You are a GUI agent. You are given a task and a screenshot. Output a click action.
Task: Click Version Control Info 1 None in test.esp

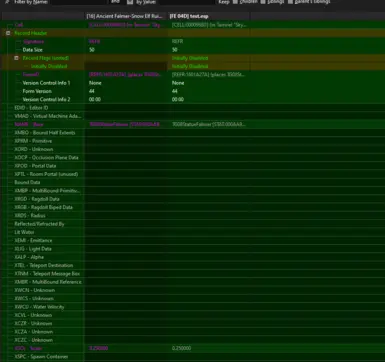pos(178,83)
